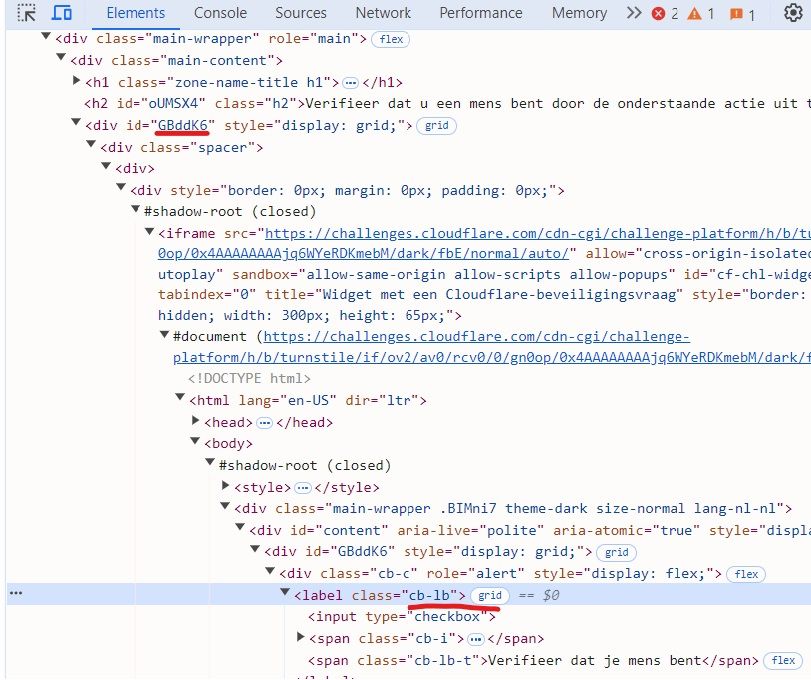Expand the style element node
Image resolution: width=811 pixels, height=680 pixels.
pyautogui.click(x=226, y=487)
